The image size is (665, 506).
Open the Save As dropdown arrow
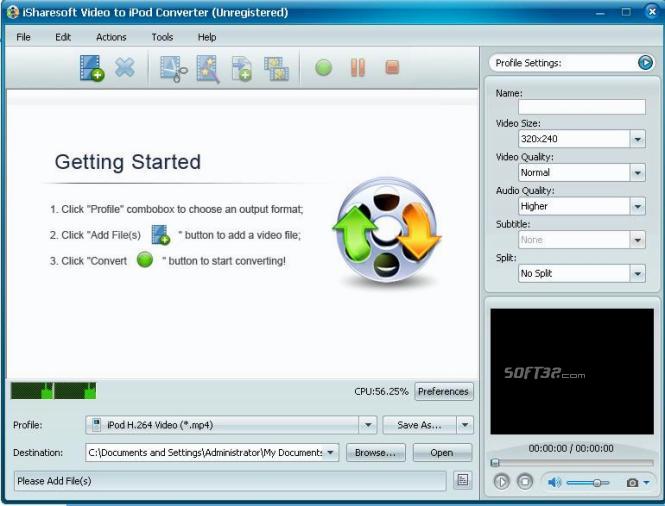(465, 425)
